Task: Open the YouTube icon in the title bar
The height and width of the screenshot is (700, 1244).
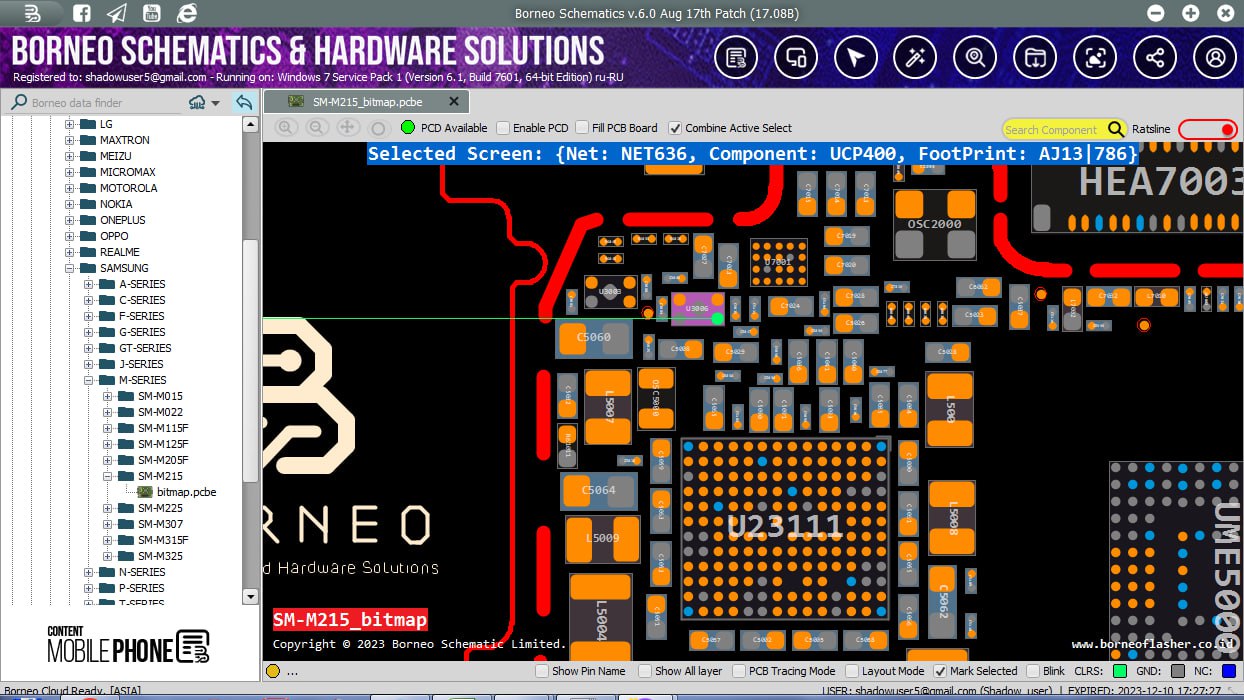Action: point(151,13)
